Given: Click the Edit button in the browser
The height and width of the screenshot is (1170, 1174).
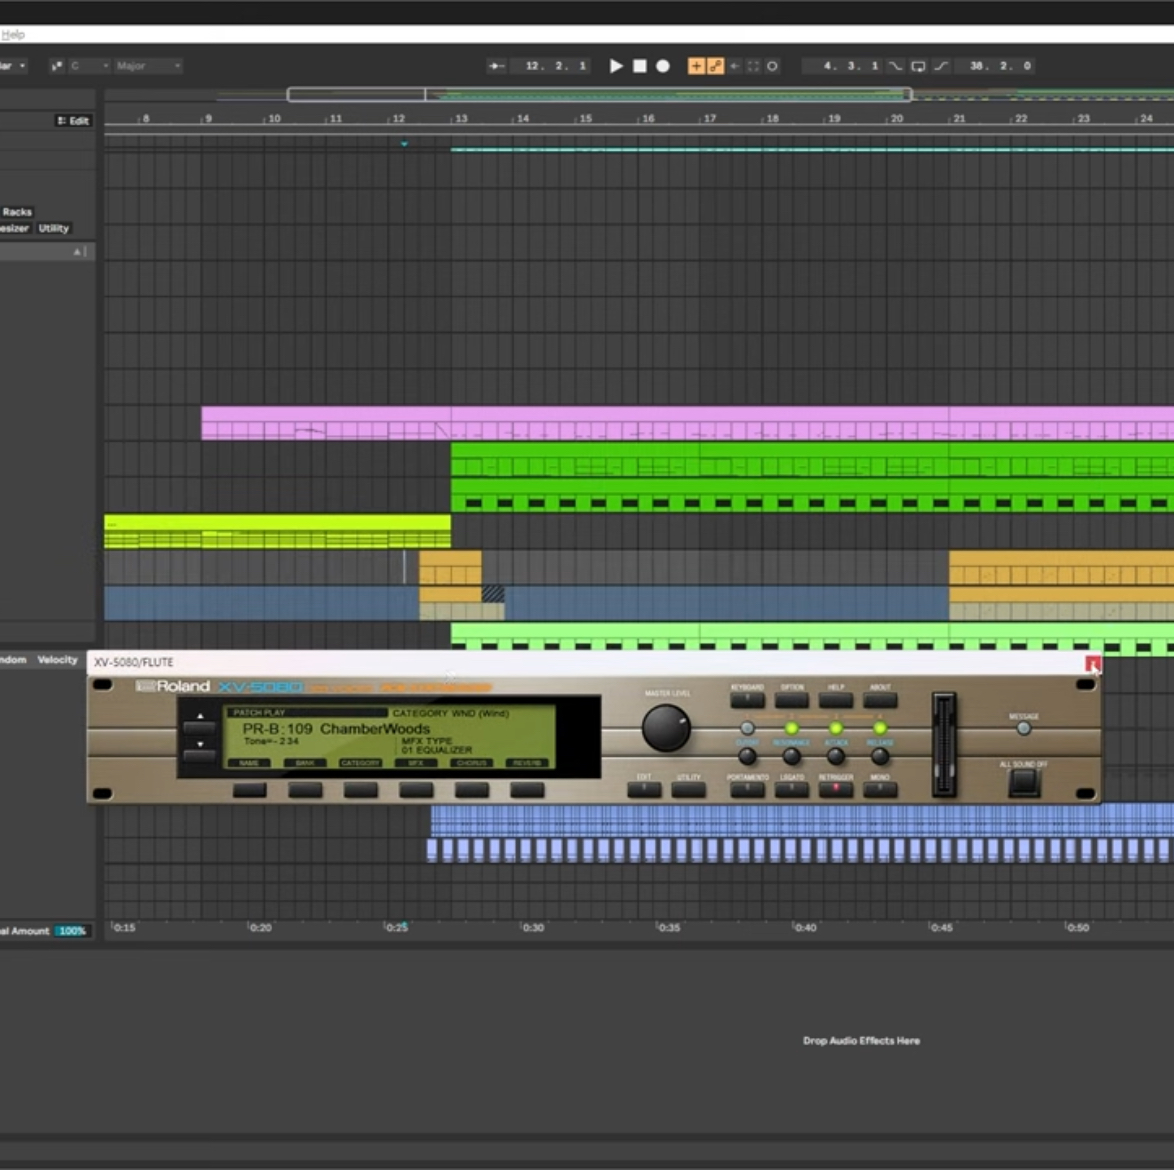Looking at the screenshot, I should coord(73,121).
